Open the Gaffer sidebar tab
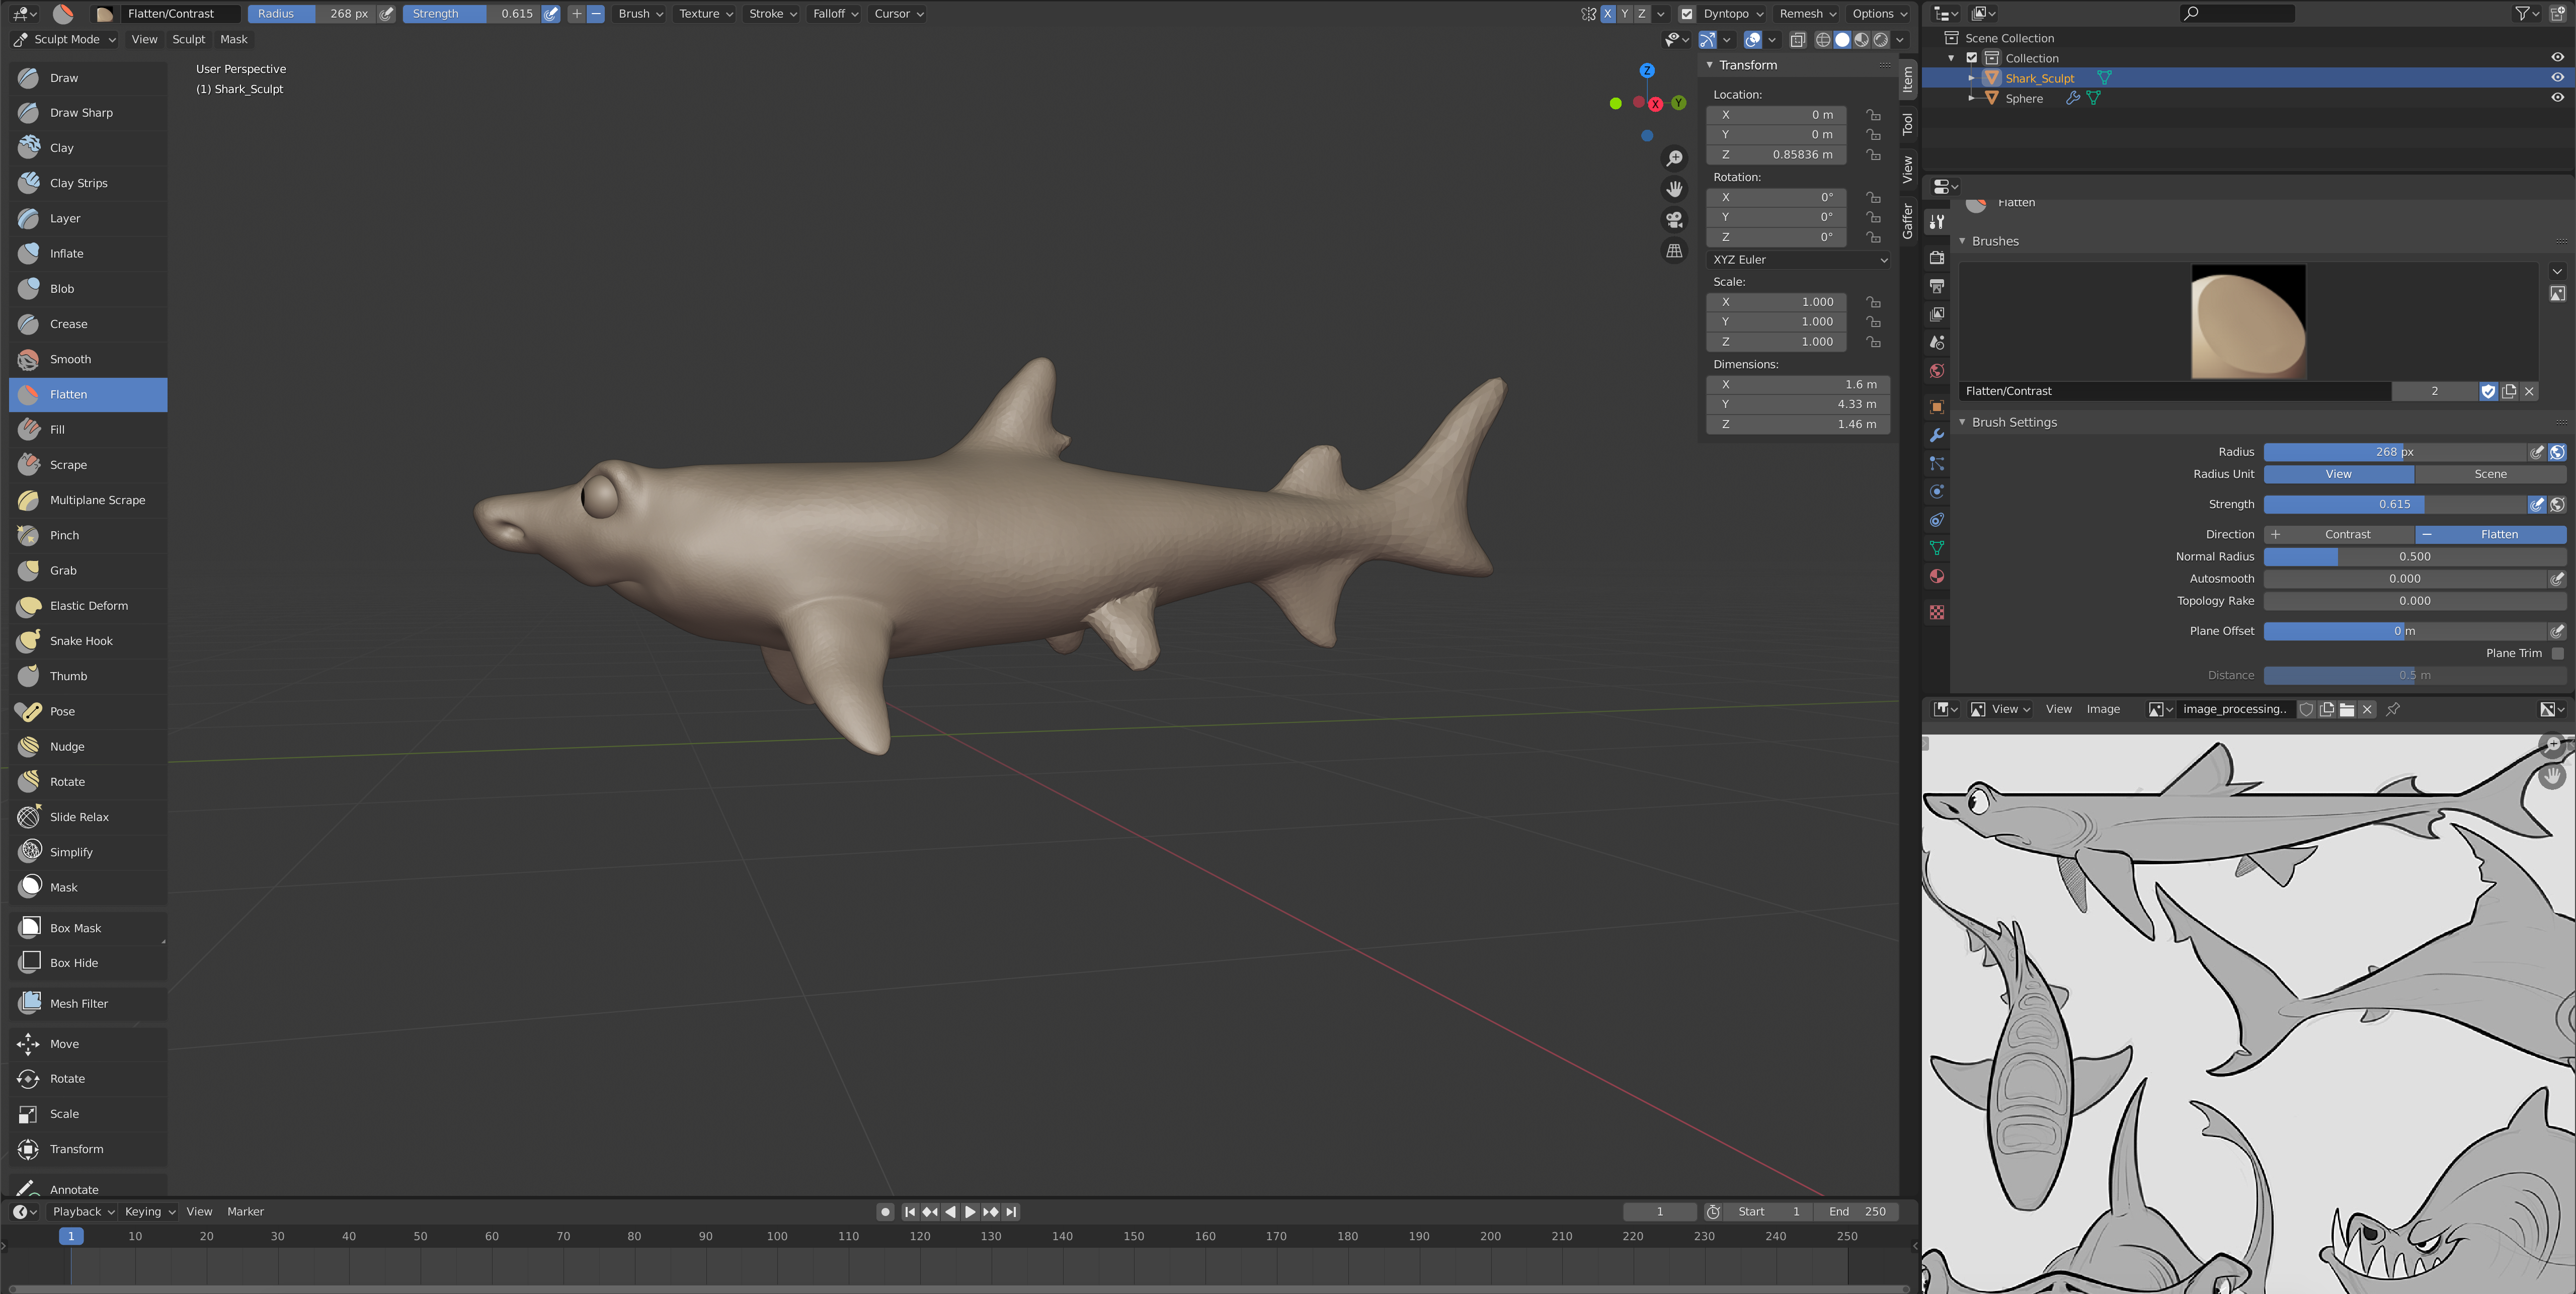 [1907, 221]
